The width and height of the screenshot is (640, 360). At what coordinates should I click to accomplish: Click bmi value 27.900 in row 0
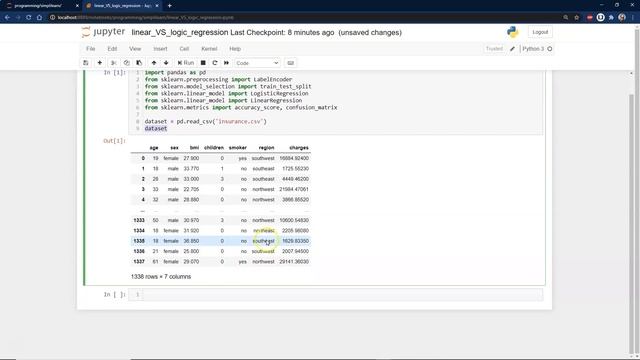tap(191, 158)
